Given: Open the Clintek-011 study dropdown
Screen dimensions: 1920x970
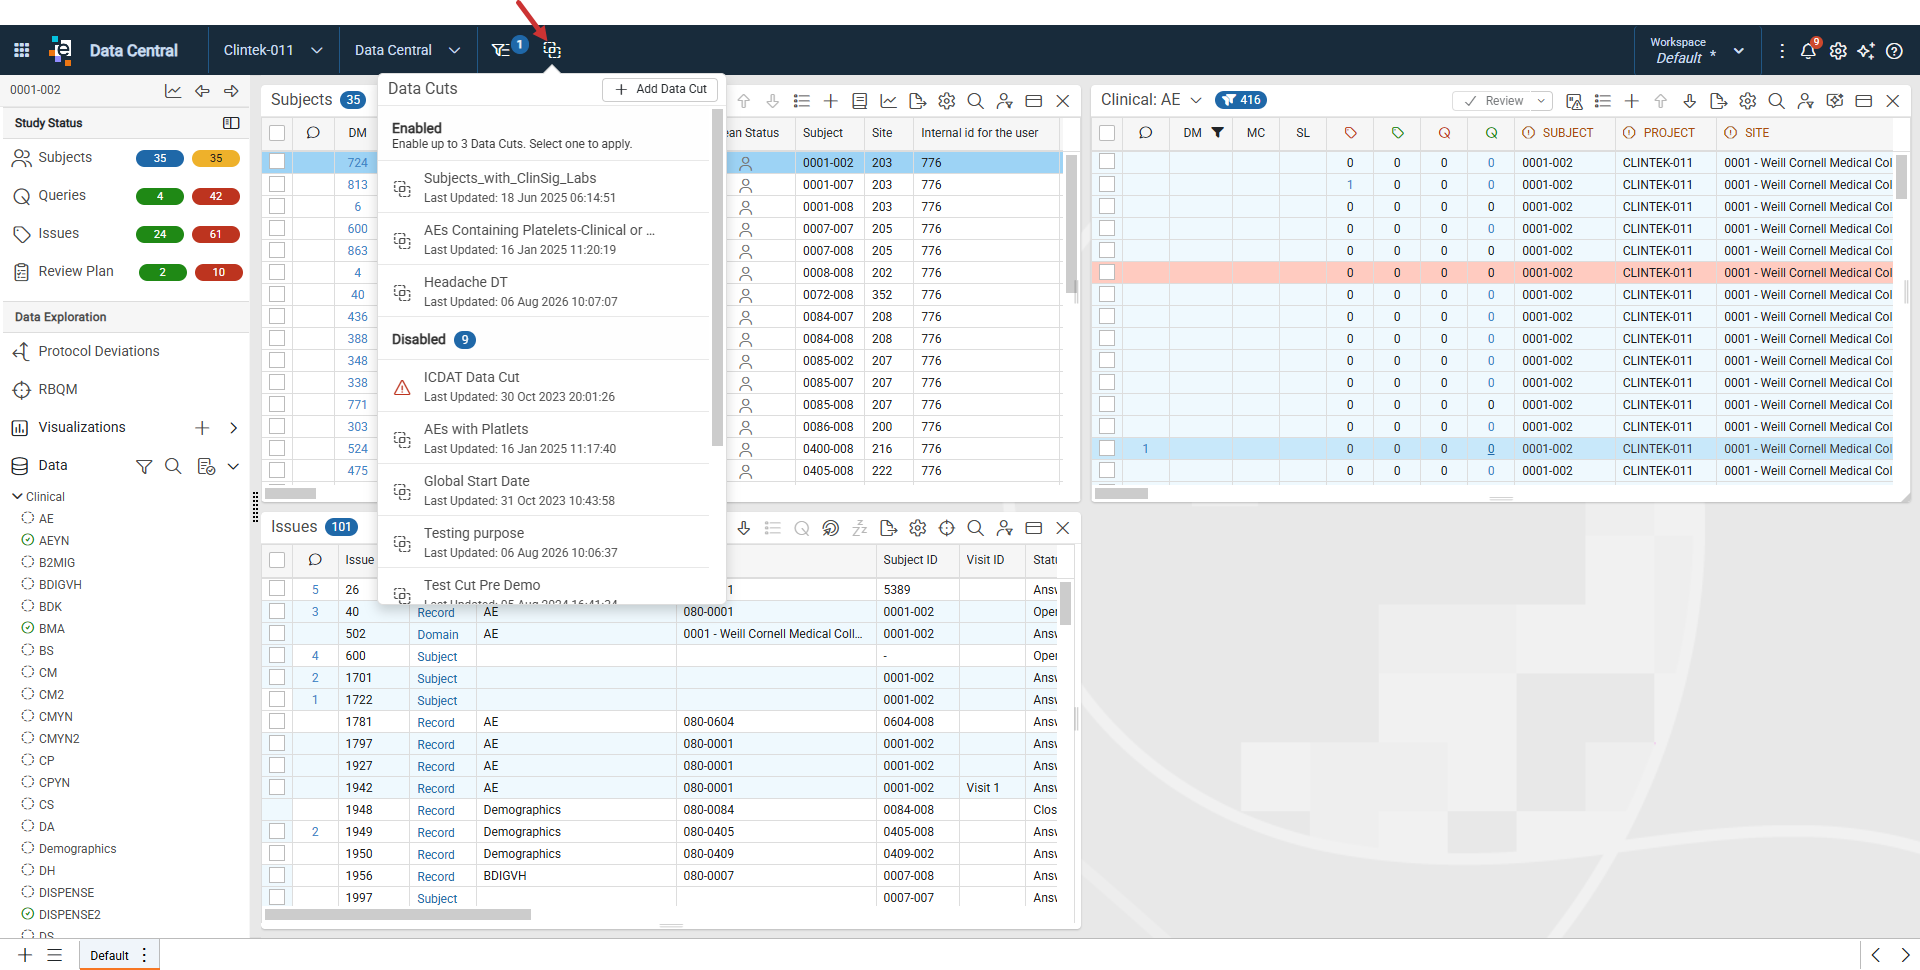Looking at the screenshot, I should coord(272,50).
